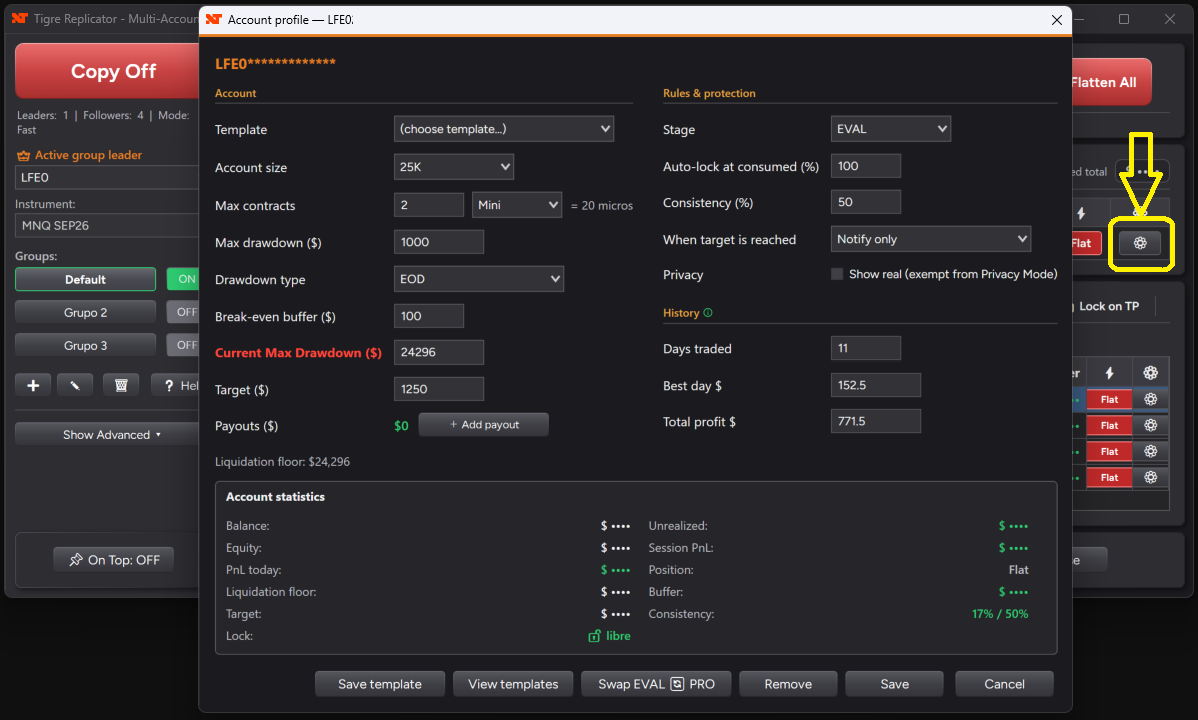Close the Account profile dialog with X
The width and height of the screenshot is (1198, 720).
(1057, 20)
